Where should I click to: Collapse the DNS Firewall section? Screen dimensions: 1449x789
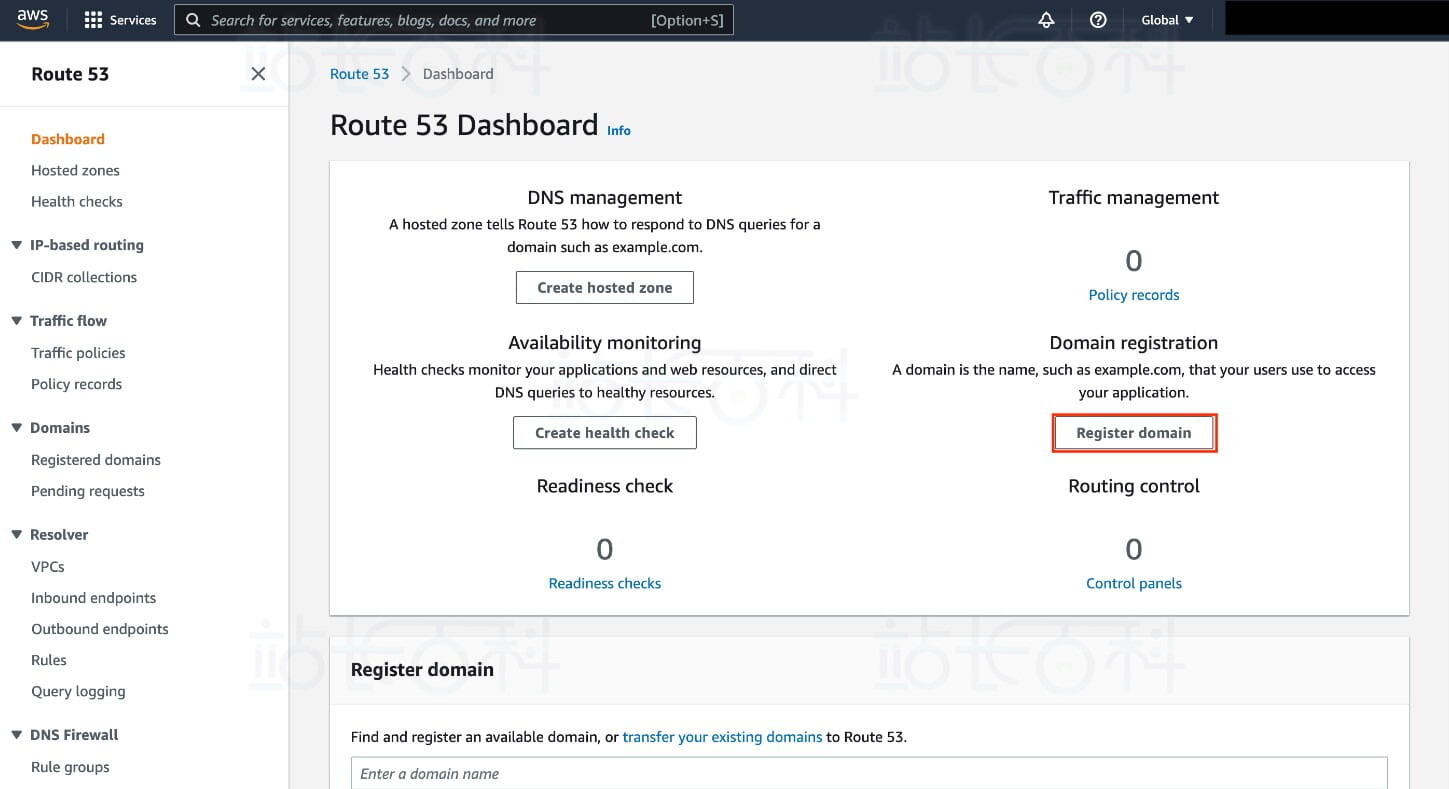[x=17, y=735]
